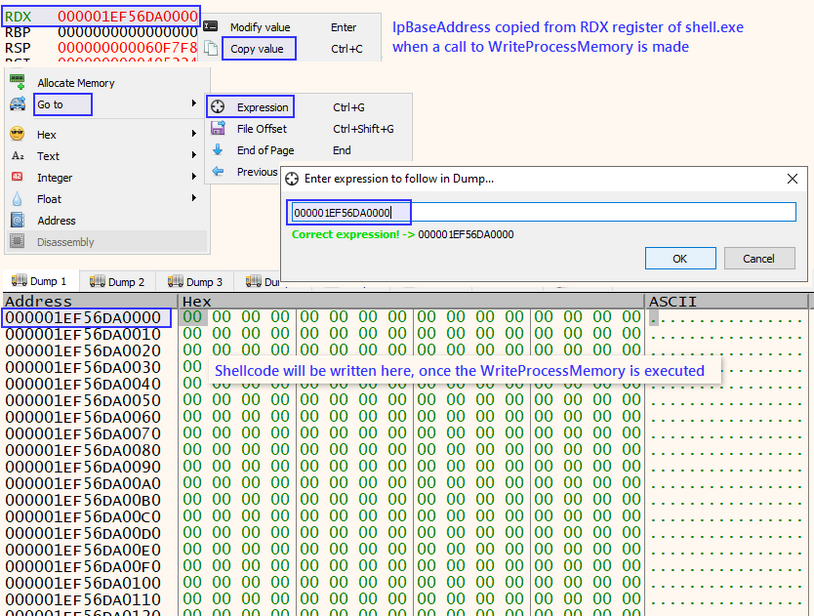
Task: Select dump address 000001EF56DA0110
Action: (83, 600)
